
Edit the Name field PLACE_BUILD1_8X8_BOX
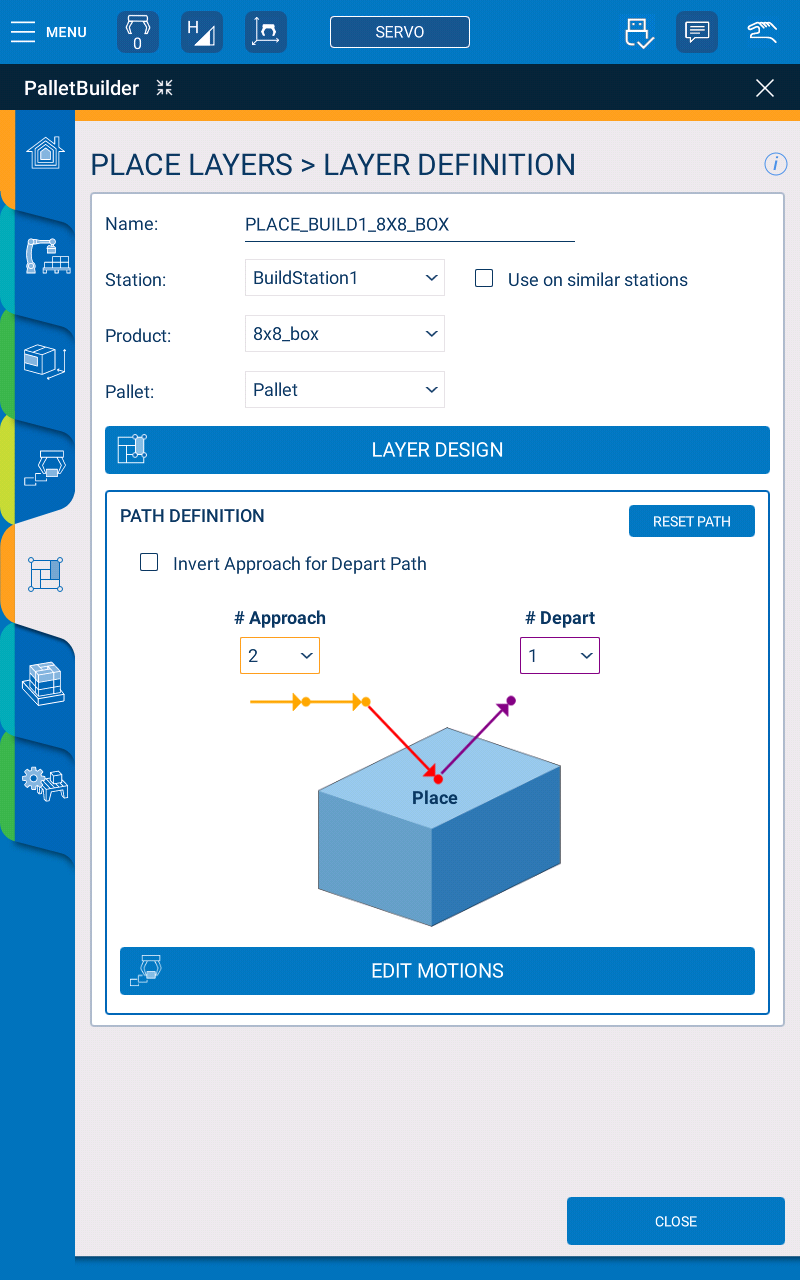point(409,225)
